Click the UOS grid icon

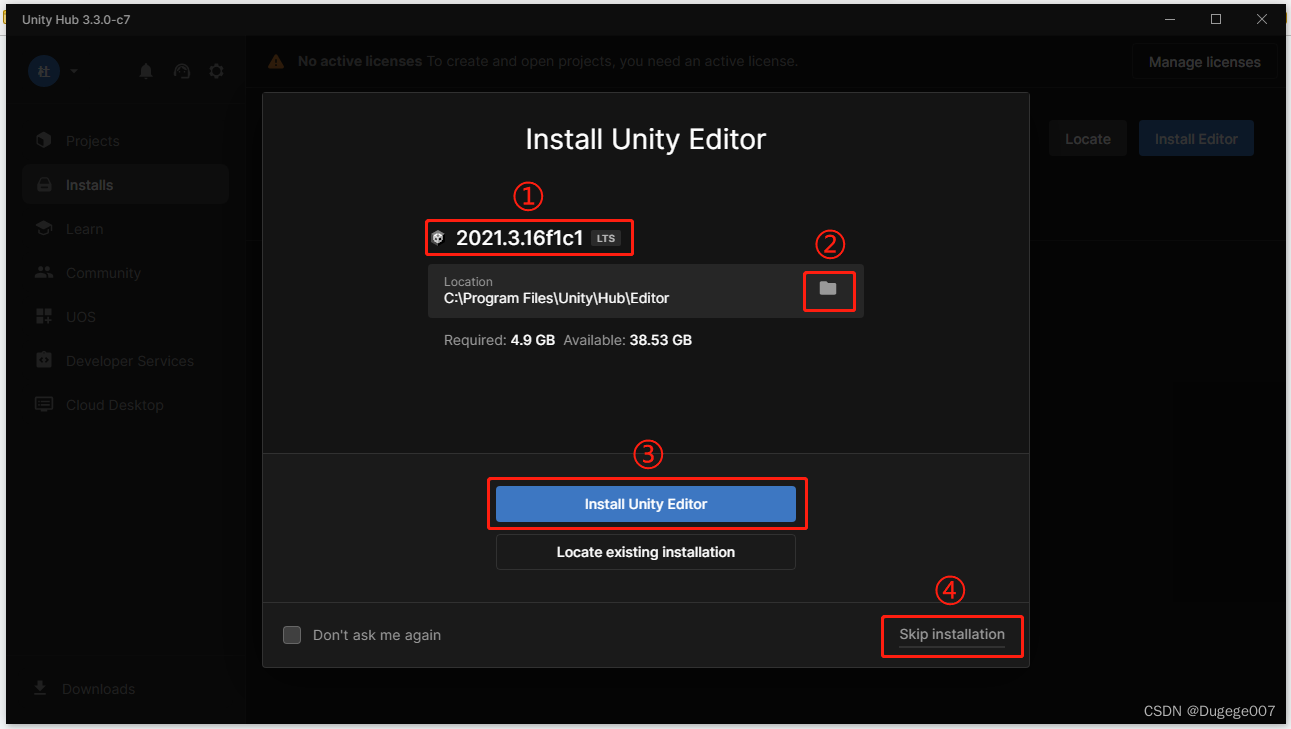point(44,317)
